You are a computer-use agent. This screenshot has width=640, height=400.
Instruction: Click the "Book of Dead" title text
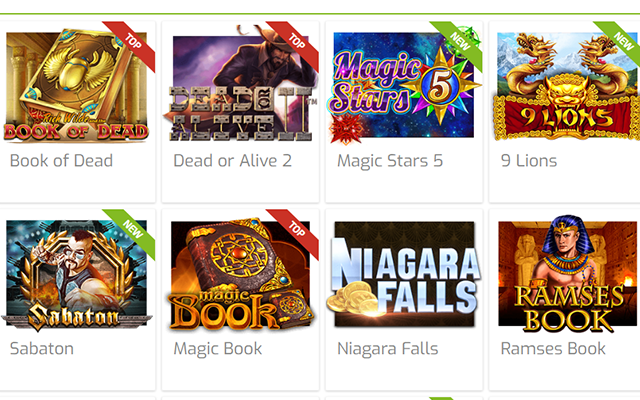point(61,161)
